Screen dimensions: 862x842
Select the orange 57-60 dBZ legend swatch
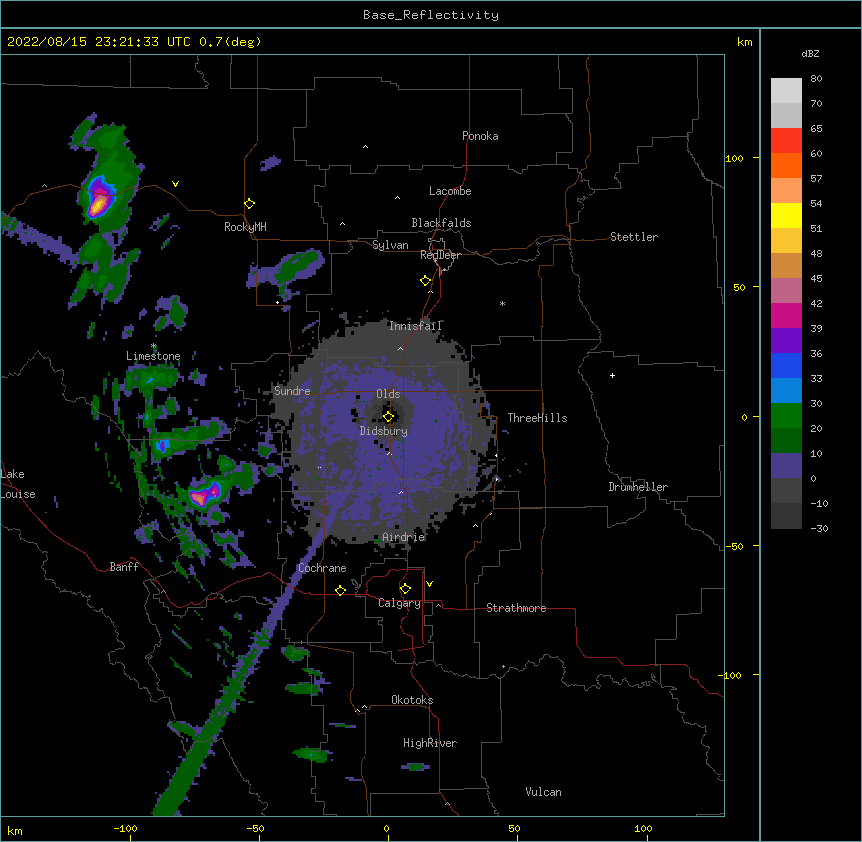pos(786,165)
